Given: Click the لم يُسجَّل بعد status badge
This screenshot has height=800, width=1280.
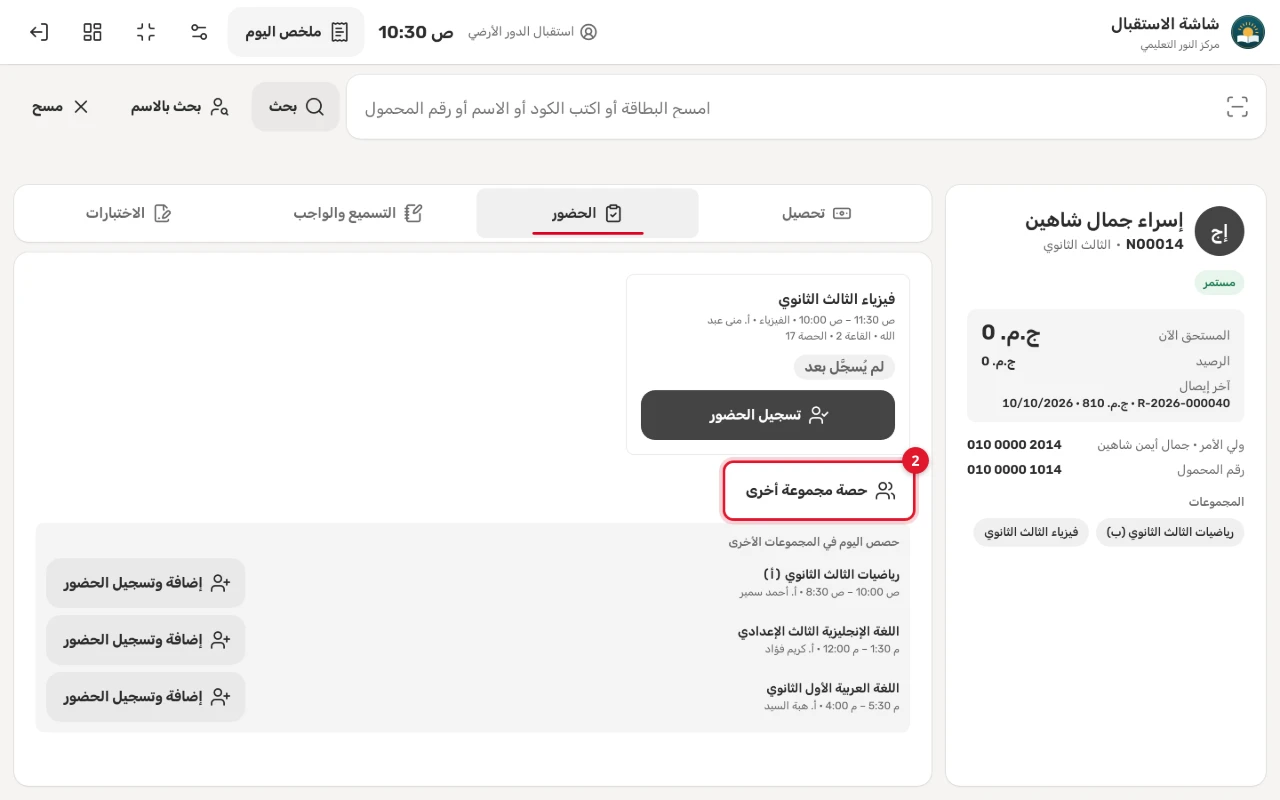Looking at the screenshot, I should pos(844,367).
